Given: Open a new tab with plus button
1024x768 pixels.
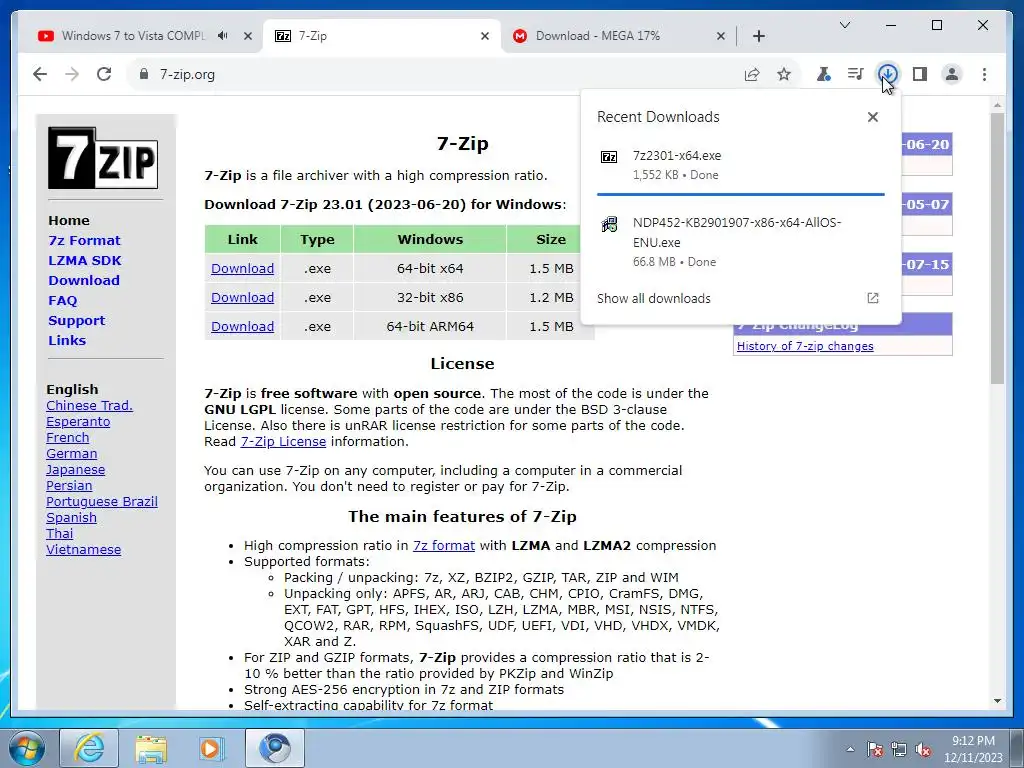Looking at the screenshot, I should coord(758,36).
